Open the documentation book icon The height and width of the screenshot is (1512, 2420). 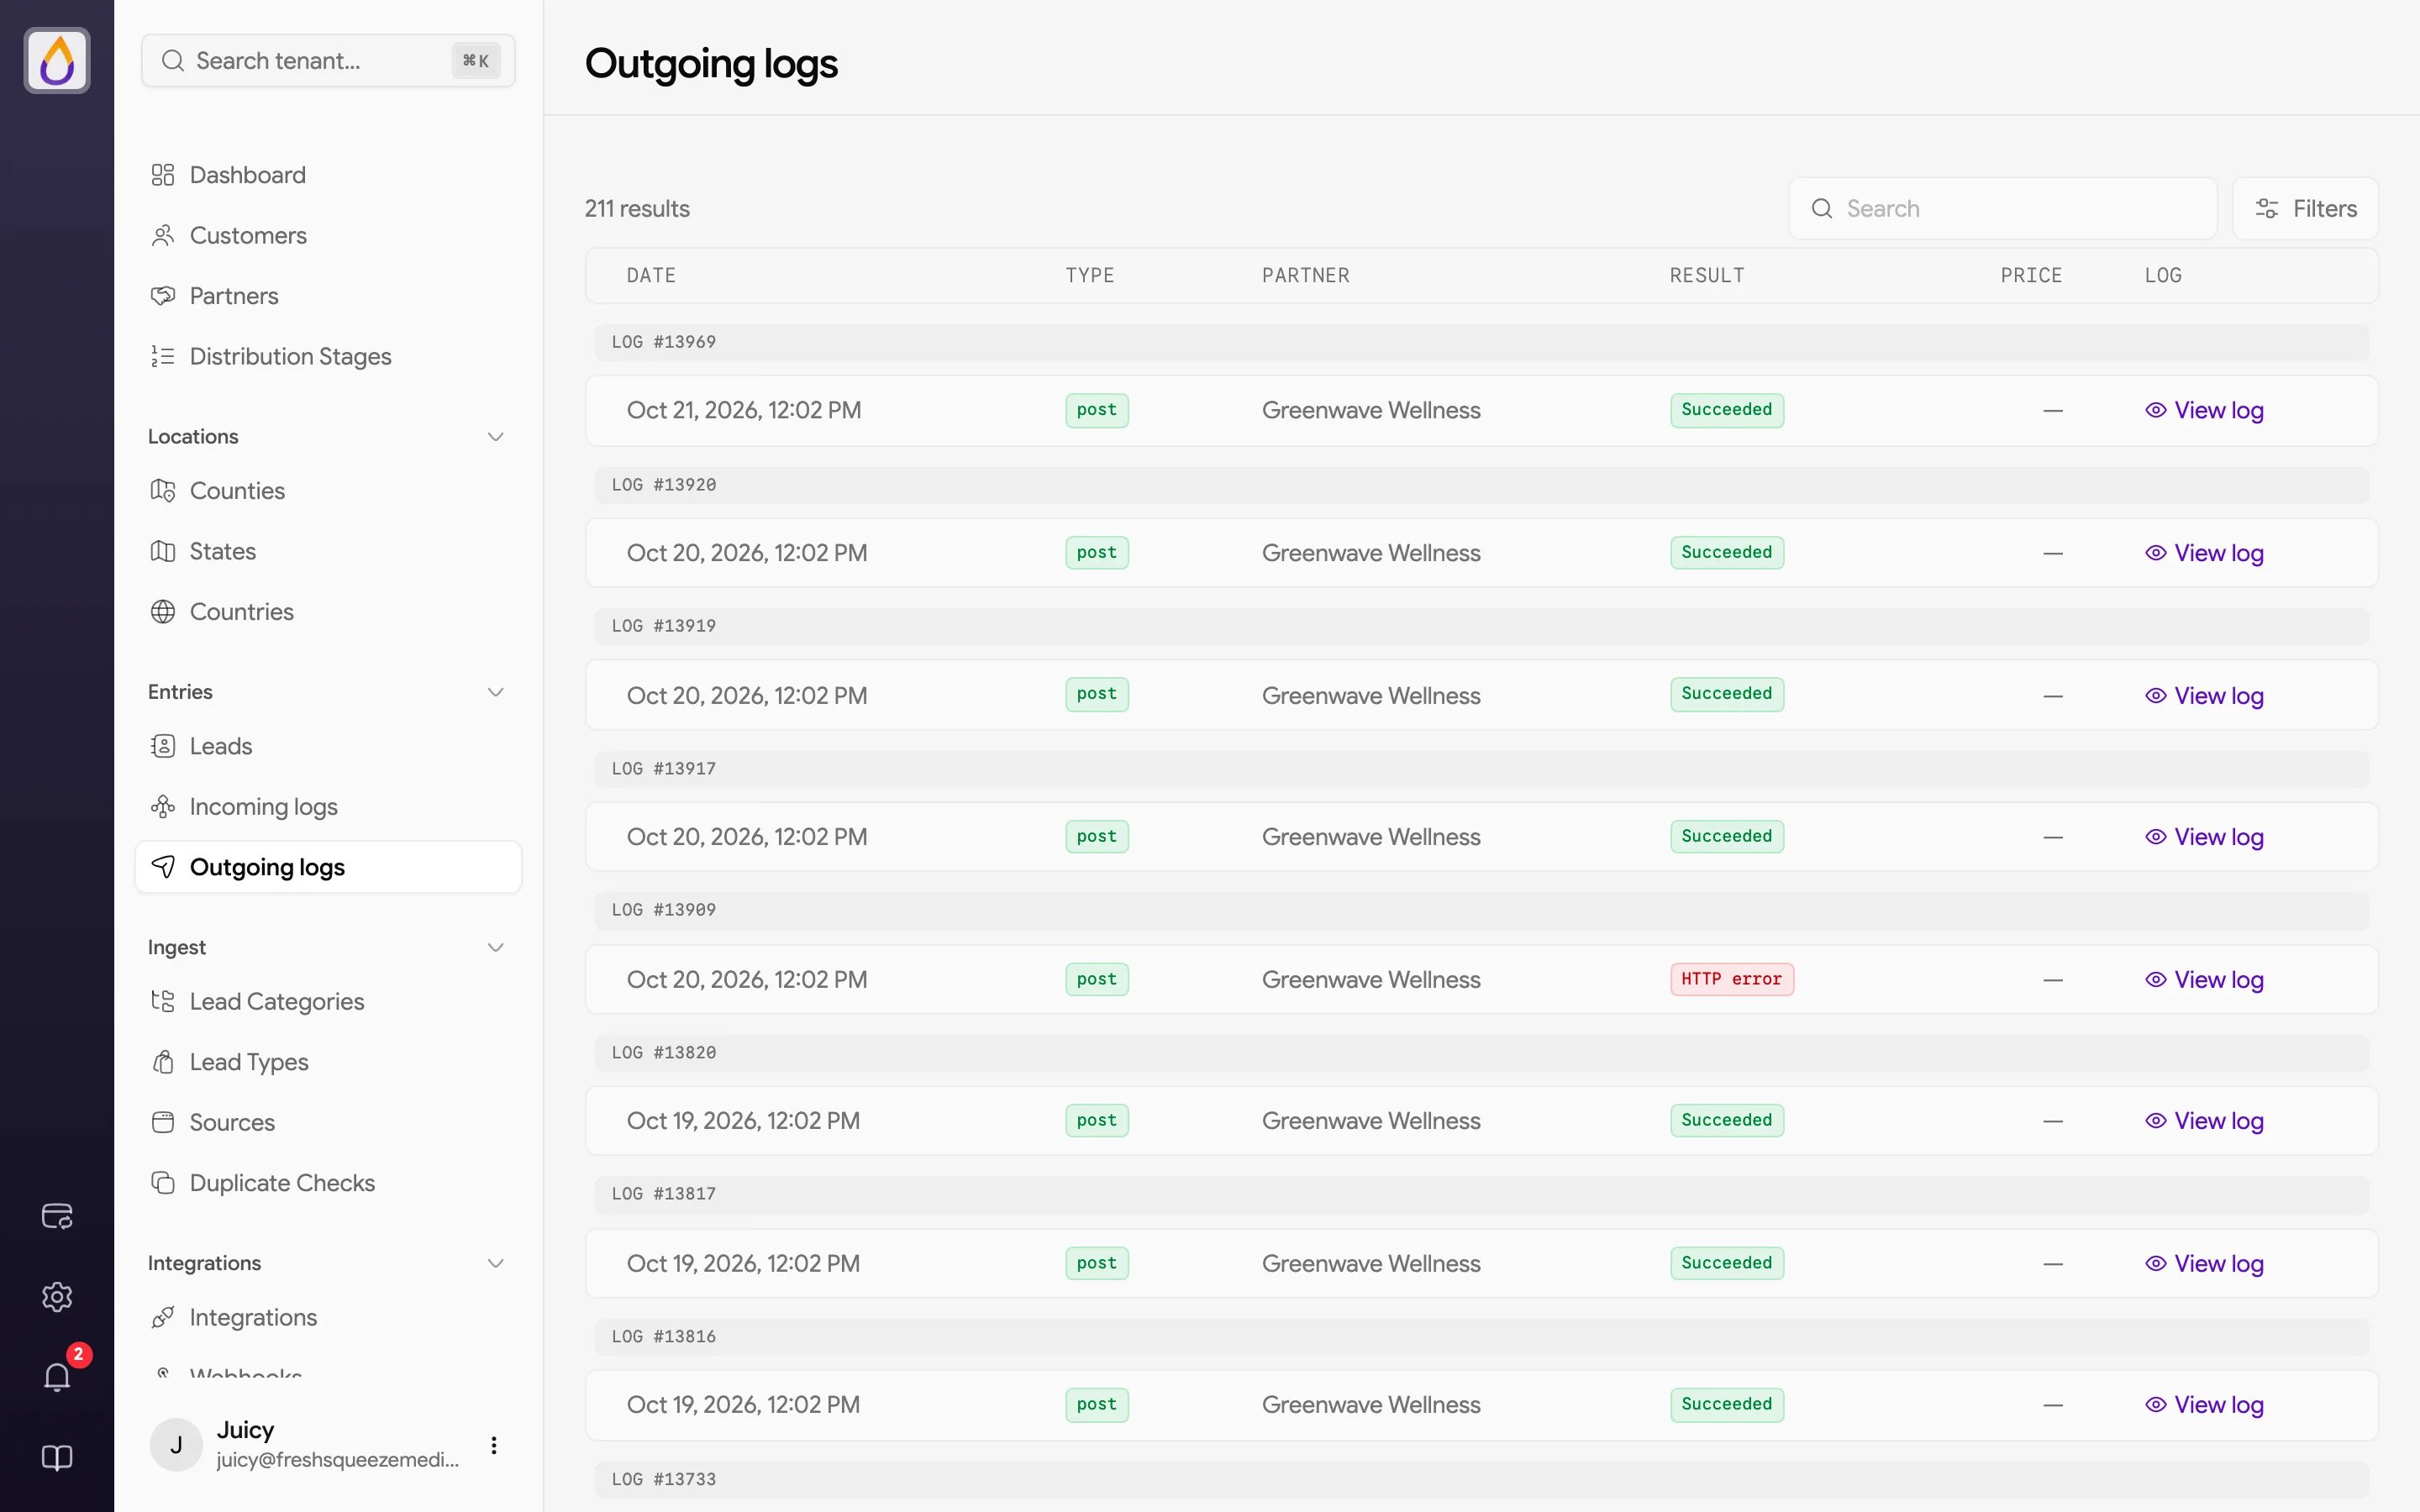click(57, 1458)
